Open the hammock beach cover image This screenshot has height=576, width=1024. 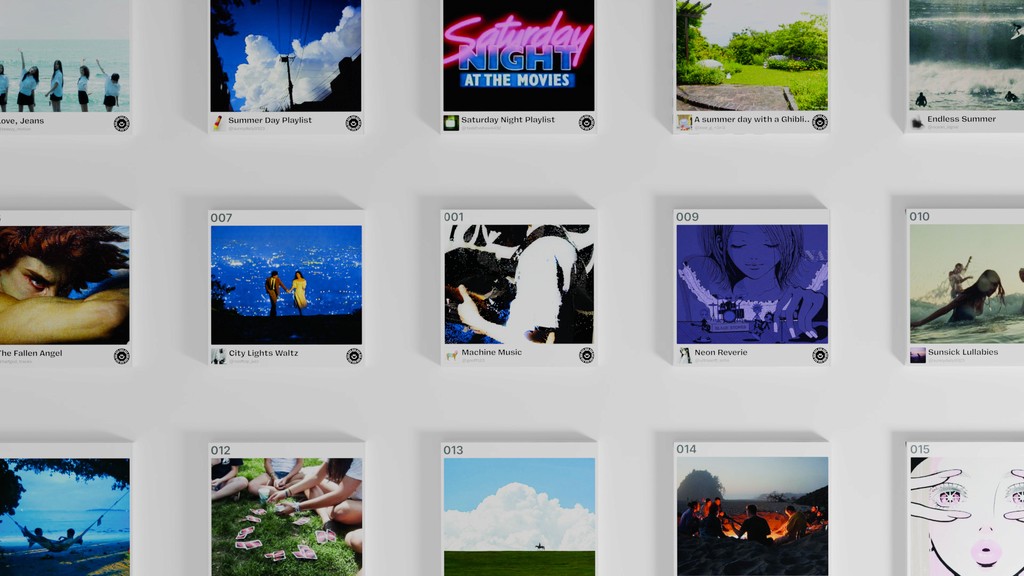tap(65, 517)
